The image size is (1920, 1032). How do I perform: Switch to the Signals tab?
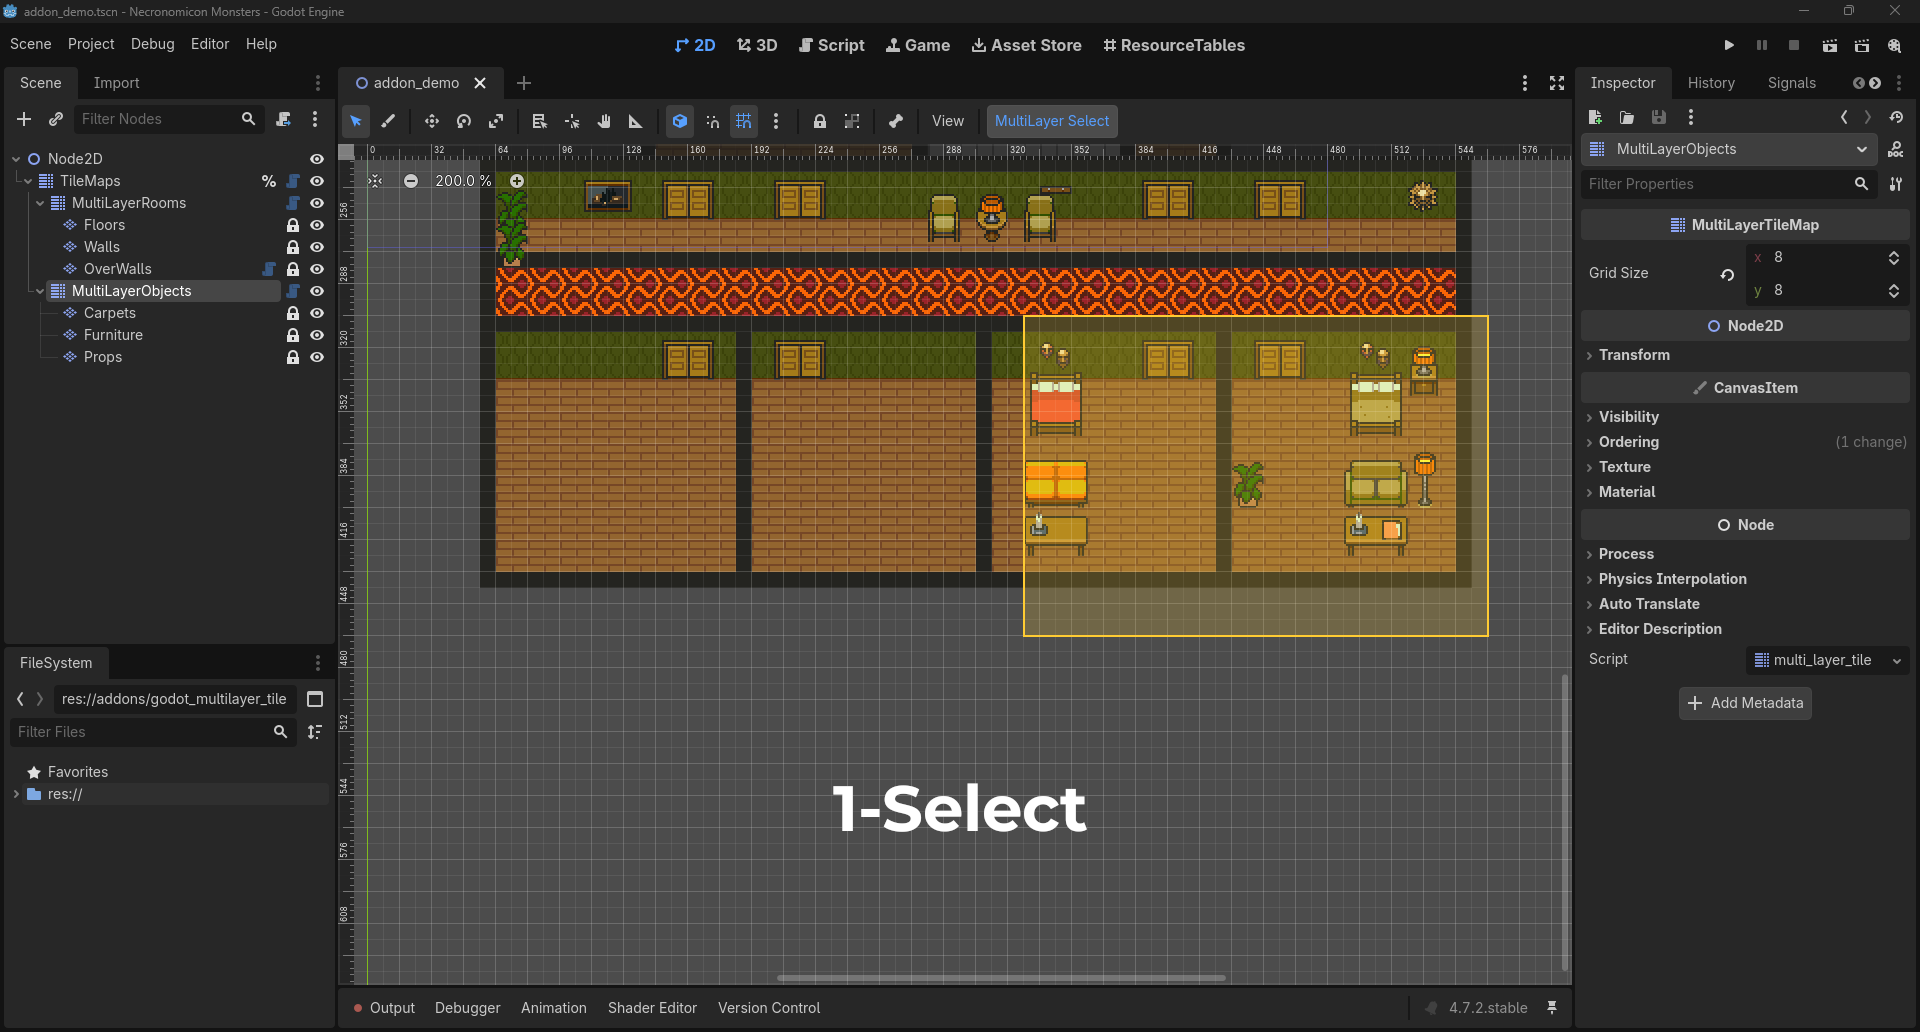click(1791, 83)
